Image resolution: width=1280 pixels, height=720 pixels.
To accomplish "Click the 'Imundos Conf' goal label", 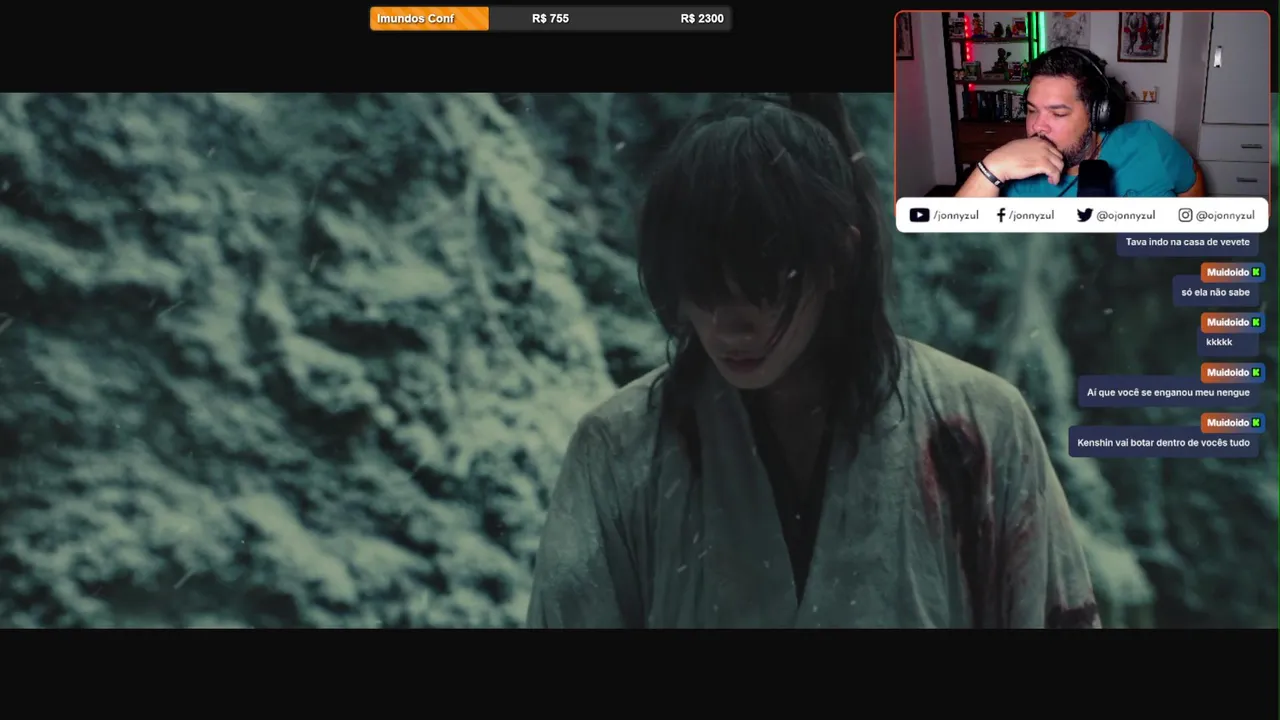I will [x=416, y=19].
